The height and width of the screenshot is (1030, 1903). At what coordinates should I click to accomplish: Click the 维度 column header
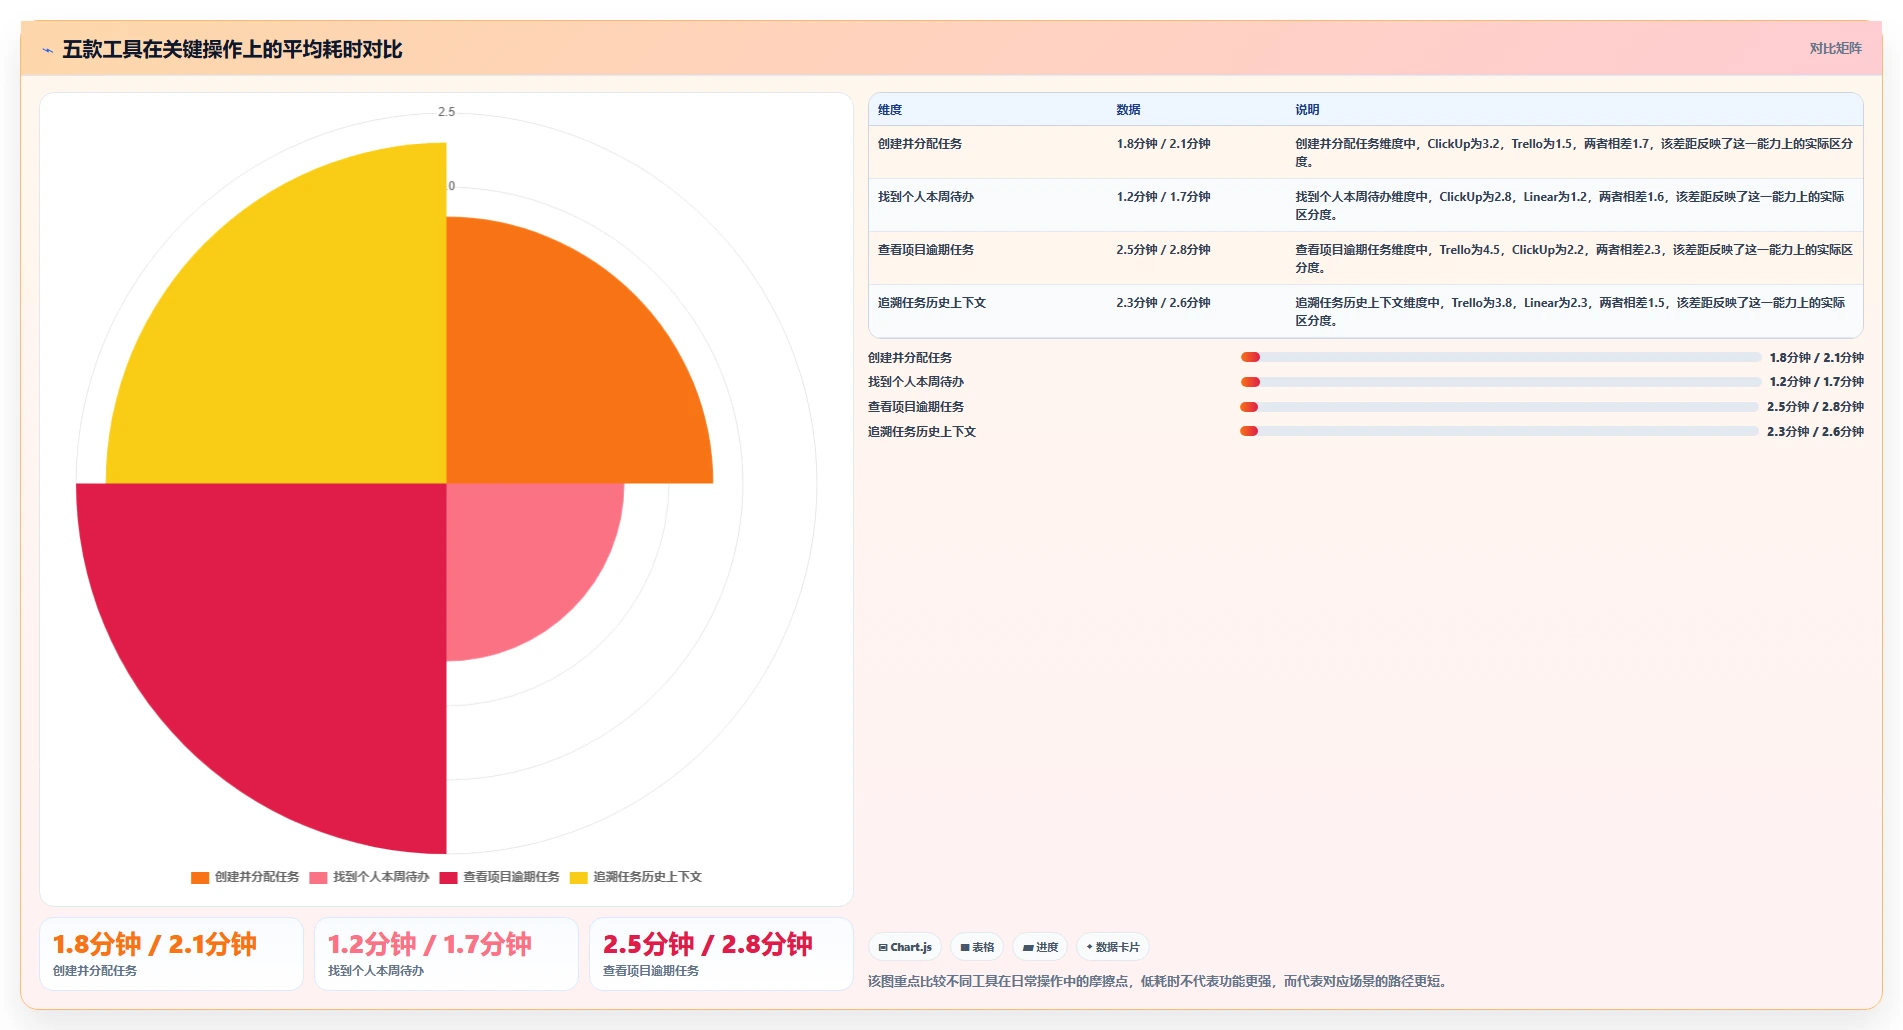(890, 110)
